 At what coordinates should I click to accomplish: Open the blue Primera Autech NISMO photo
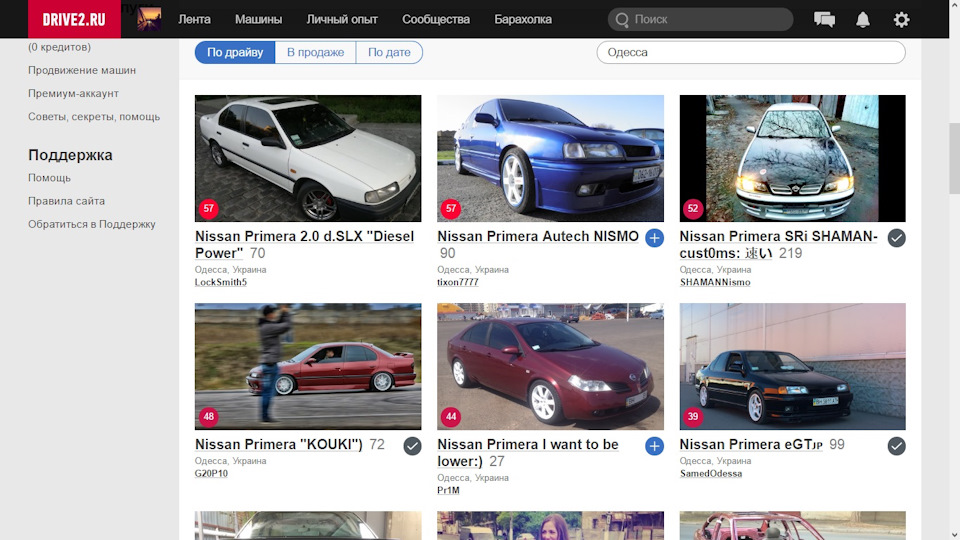click(550, 158)
